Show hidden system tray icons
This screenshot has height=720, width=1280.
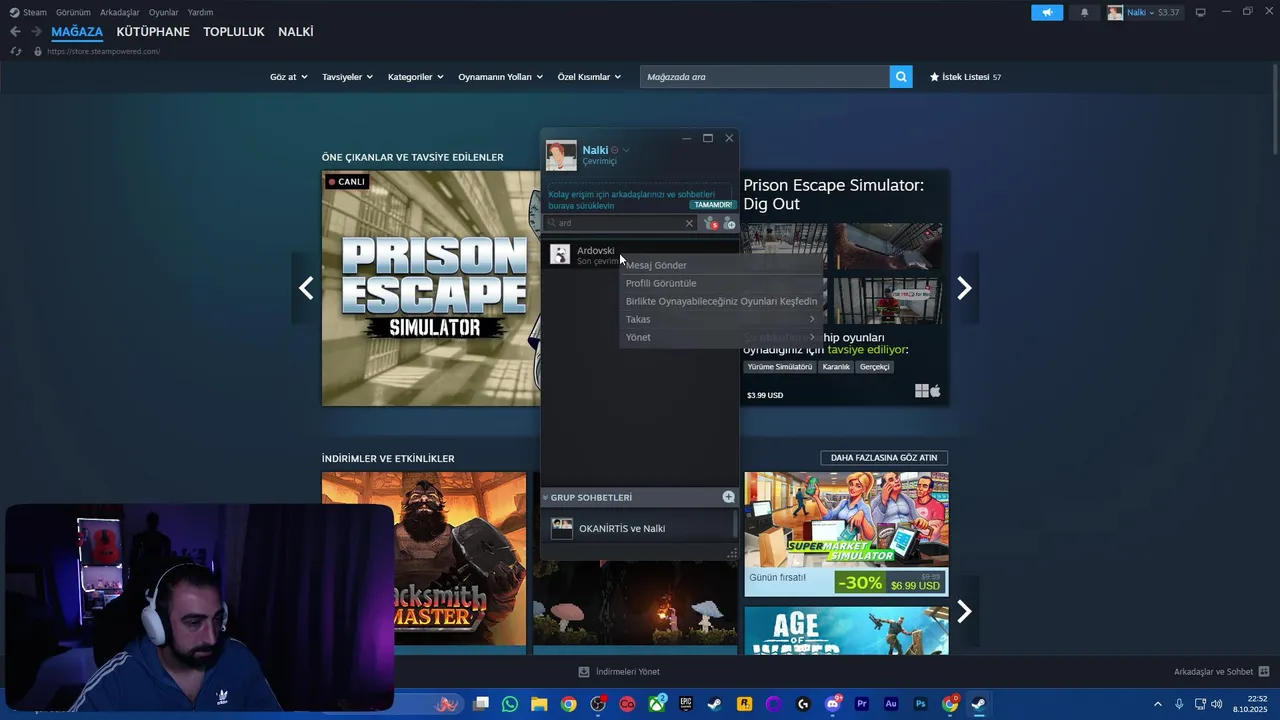pyautogui.click(x=1158, y=704)
